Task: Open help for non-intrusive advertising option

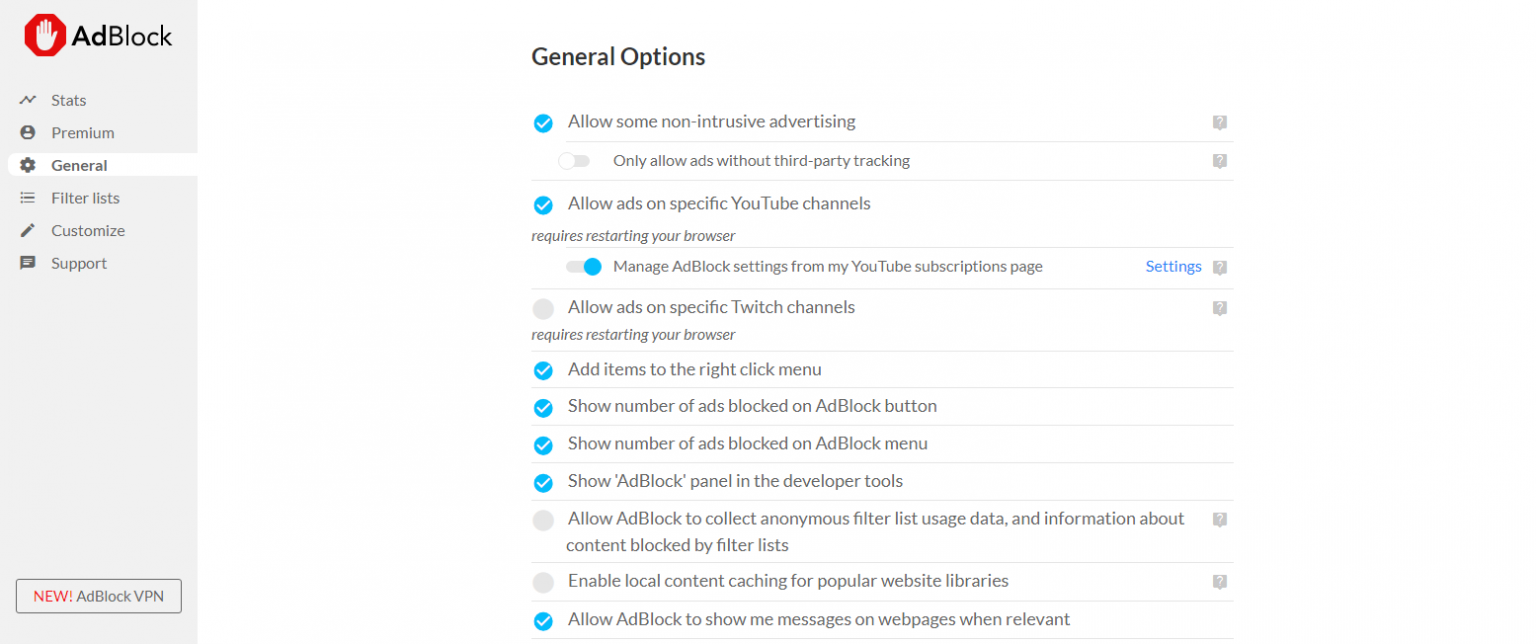Action: [x=1220, y=122]
